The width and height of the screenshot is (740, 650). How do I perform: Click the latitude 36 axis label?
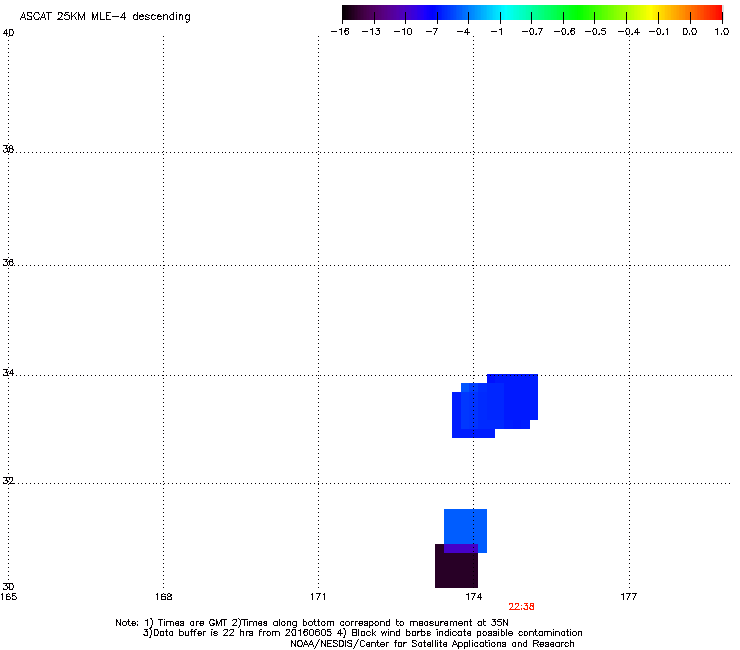coord(8,262)
